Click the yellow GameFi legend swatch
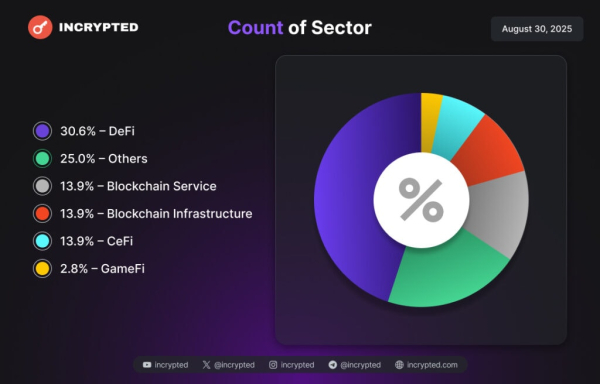Viewport: 600px width, 384px height. coord(42,269)
